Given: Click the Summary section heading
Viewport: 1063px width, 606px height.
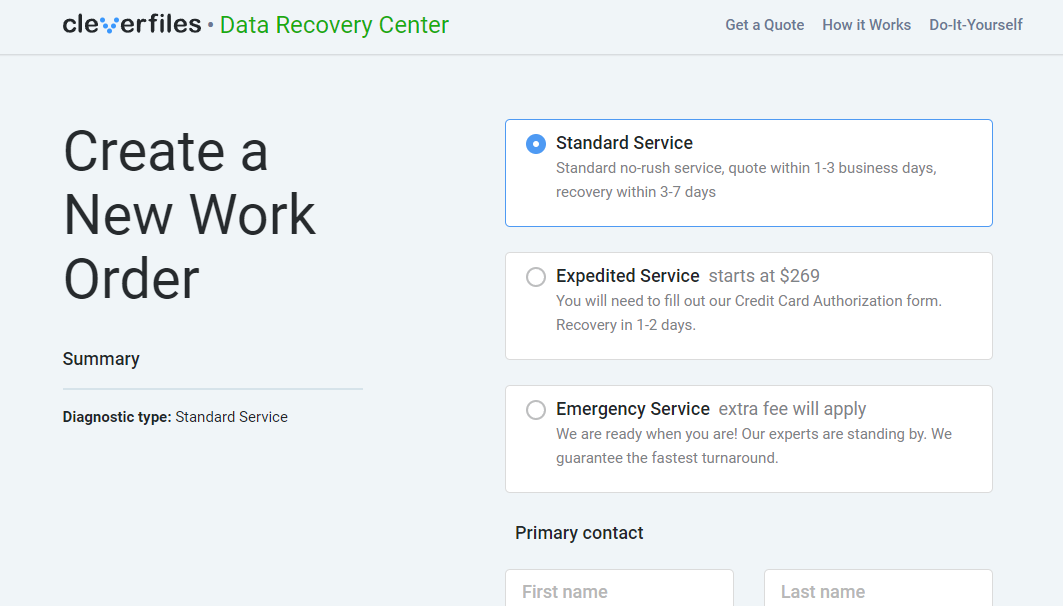Looking at the screenshot, I should click(x=101, y=359).
